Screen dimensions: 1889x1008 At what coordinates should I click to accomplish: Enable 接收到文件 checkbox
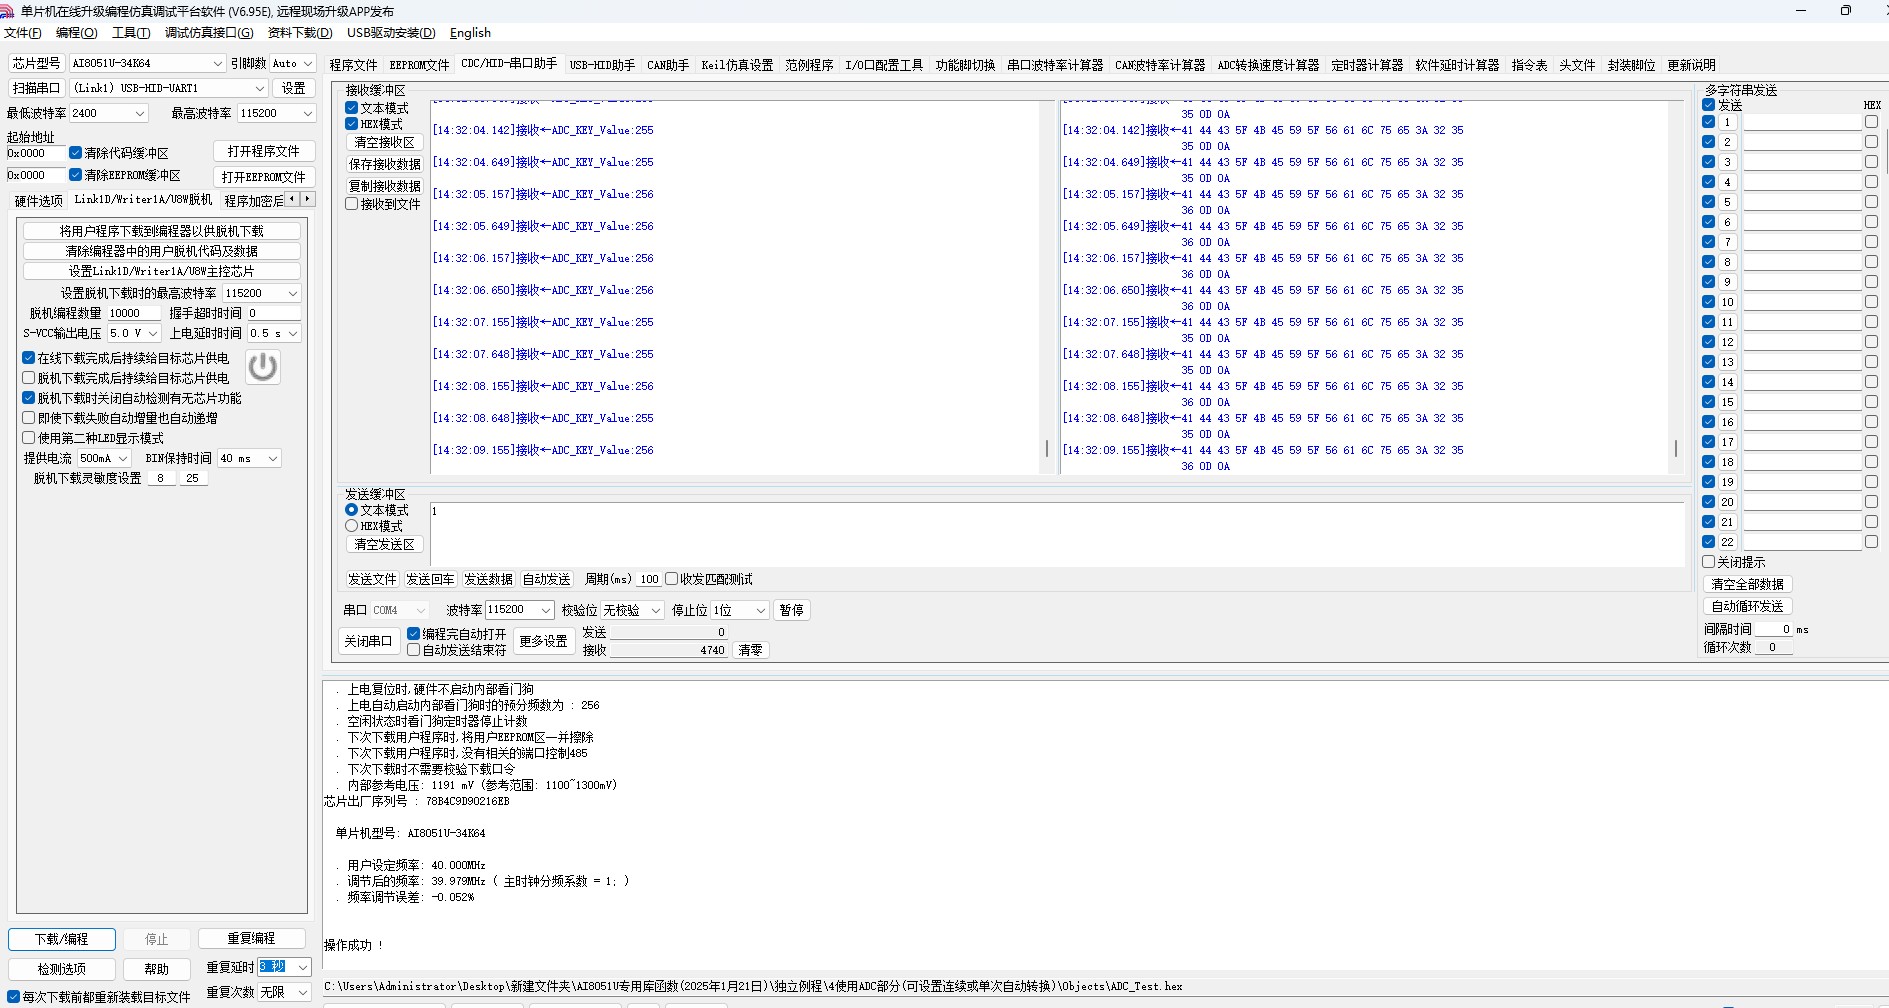352,204
